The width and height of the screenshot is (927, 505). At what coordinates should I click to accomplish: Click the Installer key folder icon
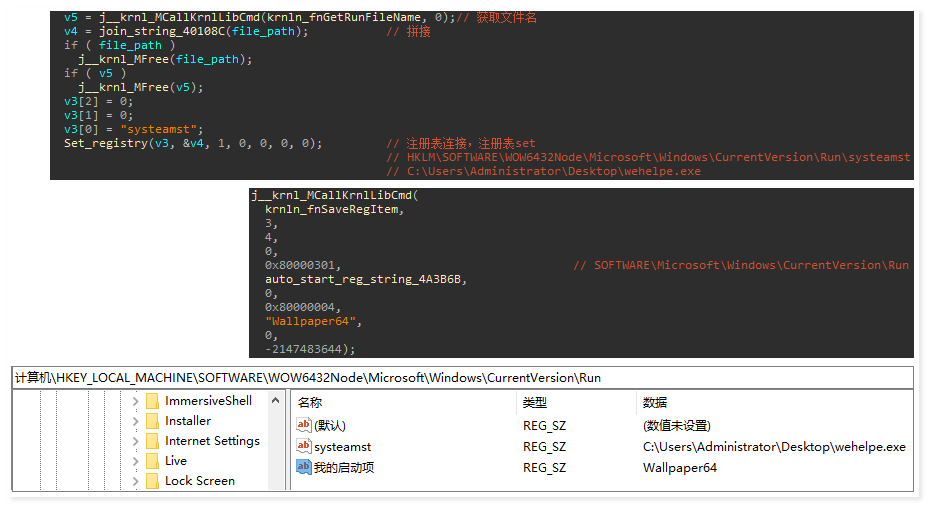152,421
